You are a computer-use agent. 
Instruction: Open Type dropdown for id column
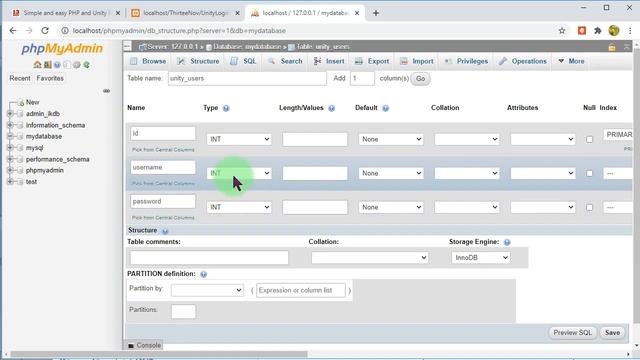tap(239, 139)
